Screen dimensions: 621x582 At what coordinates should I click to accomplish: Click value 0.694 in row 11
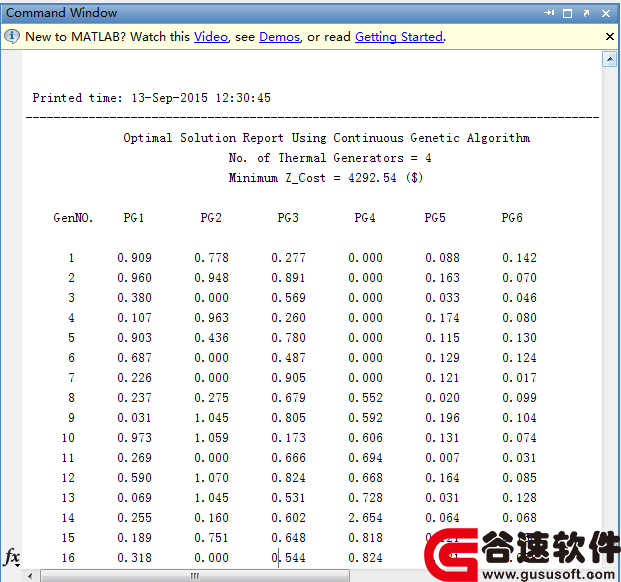[365, 458]
